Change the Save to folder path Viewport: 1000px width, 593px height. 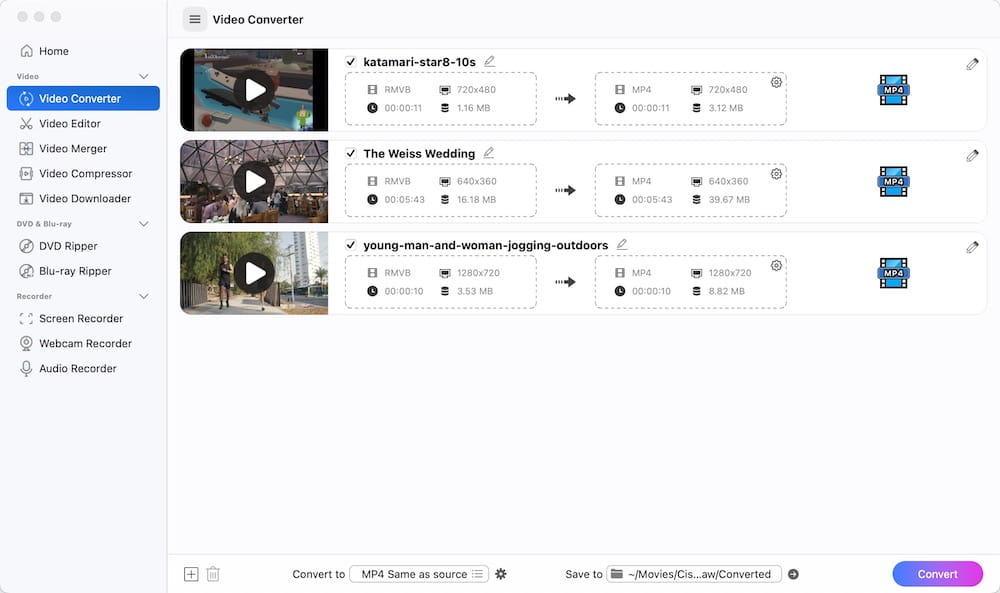(x=694, y=574)
